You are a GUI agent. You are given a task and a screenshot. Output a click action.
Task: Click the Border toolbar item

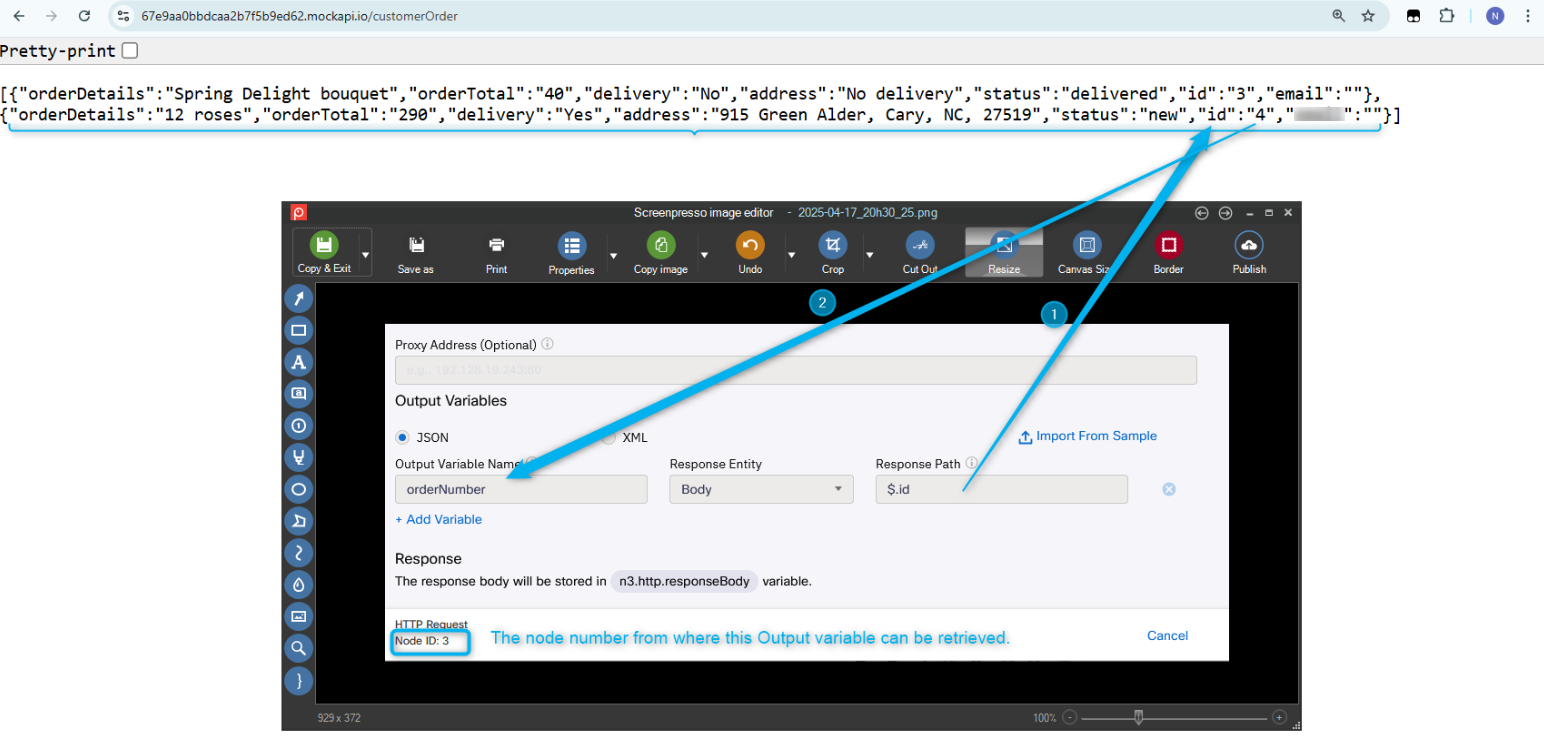pyautogui.click(x=1168, y=254)
